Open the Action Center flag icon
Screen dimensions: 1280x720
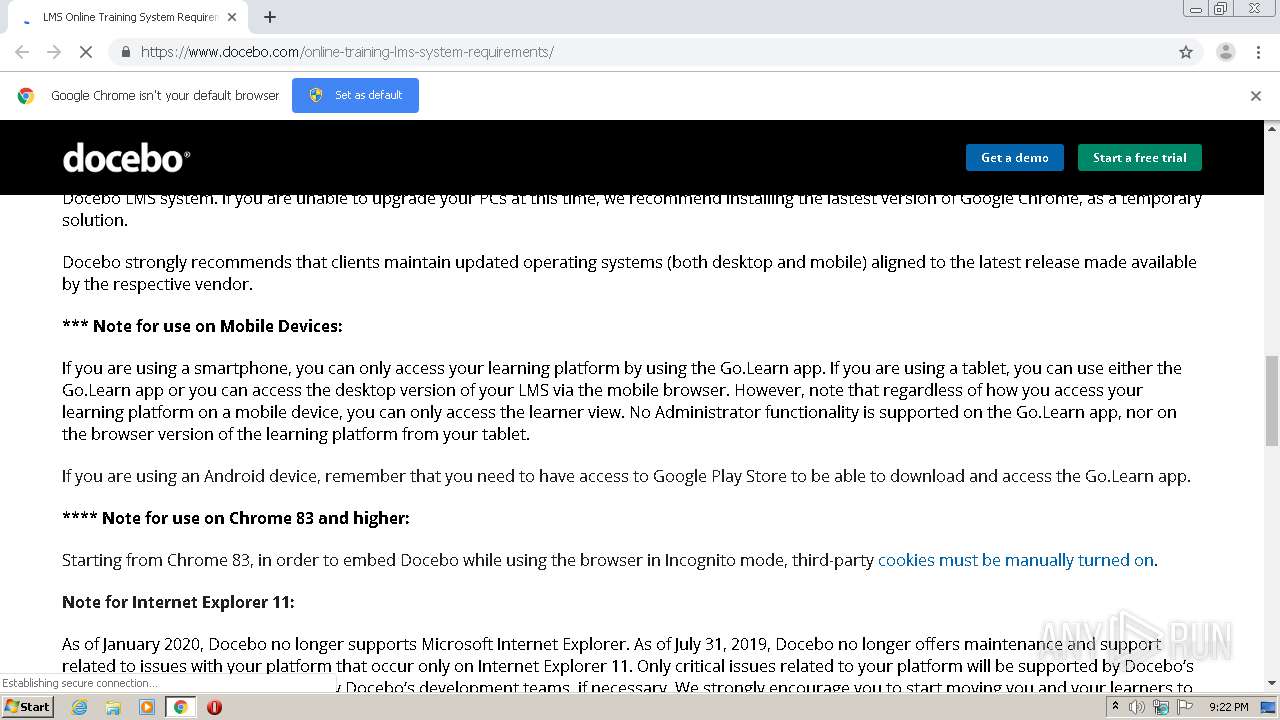click(1185, 707)
